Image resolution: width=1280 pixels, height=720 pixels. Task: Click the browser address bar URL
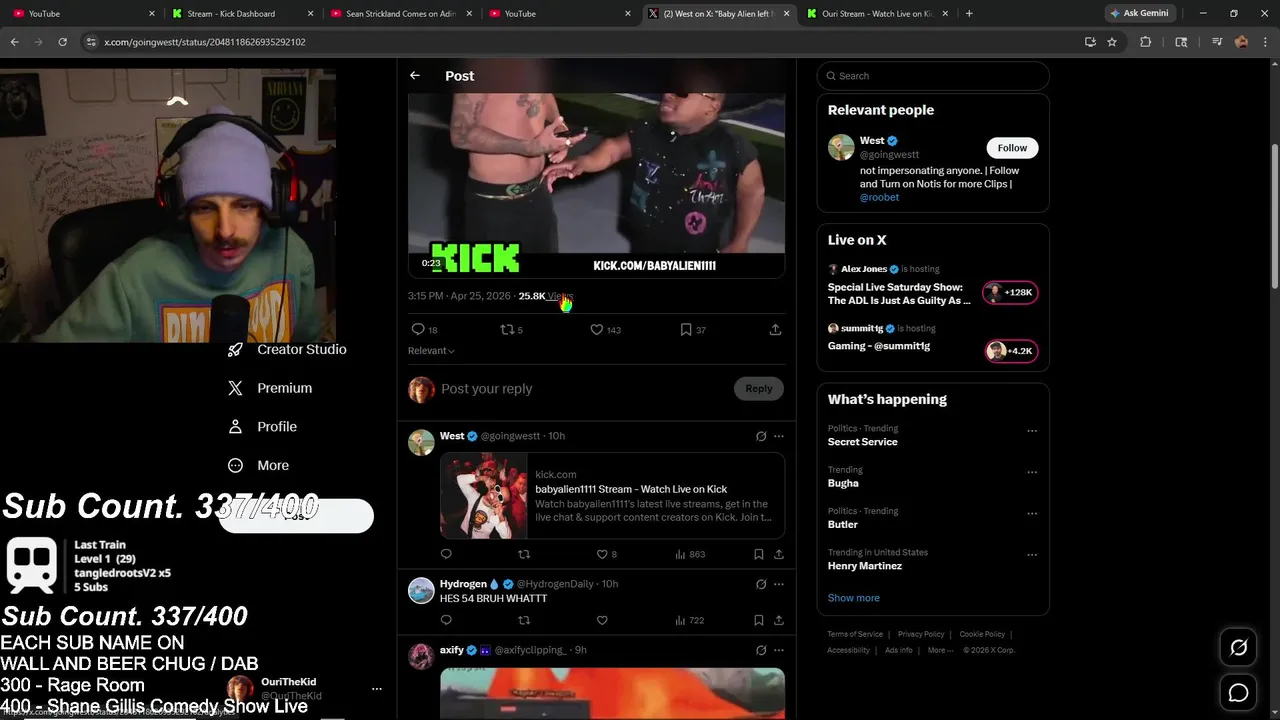point(205,42)
